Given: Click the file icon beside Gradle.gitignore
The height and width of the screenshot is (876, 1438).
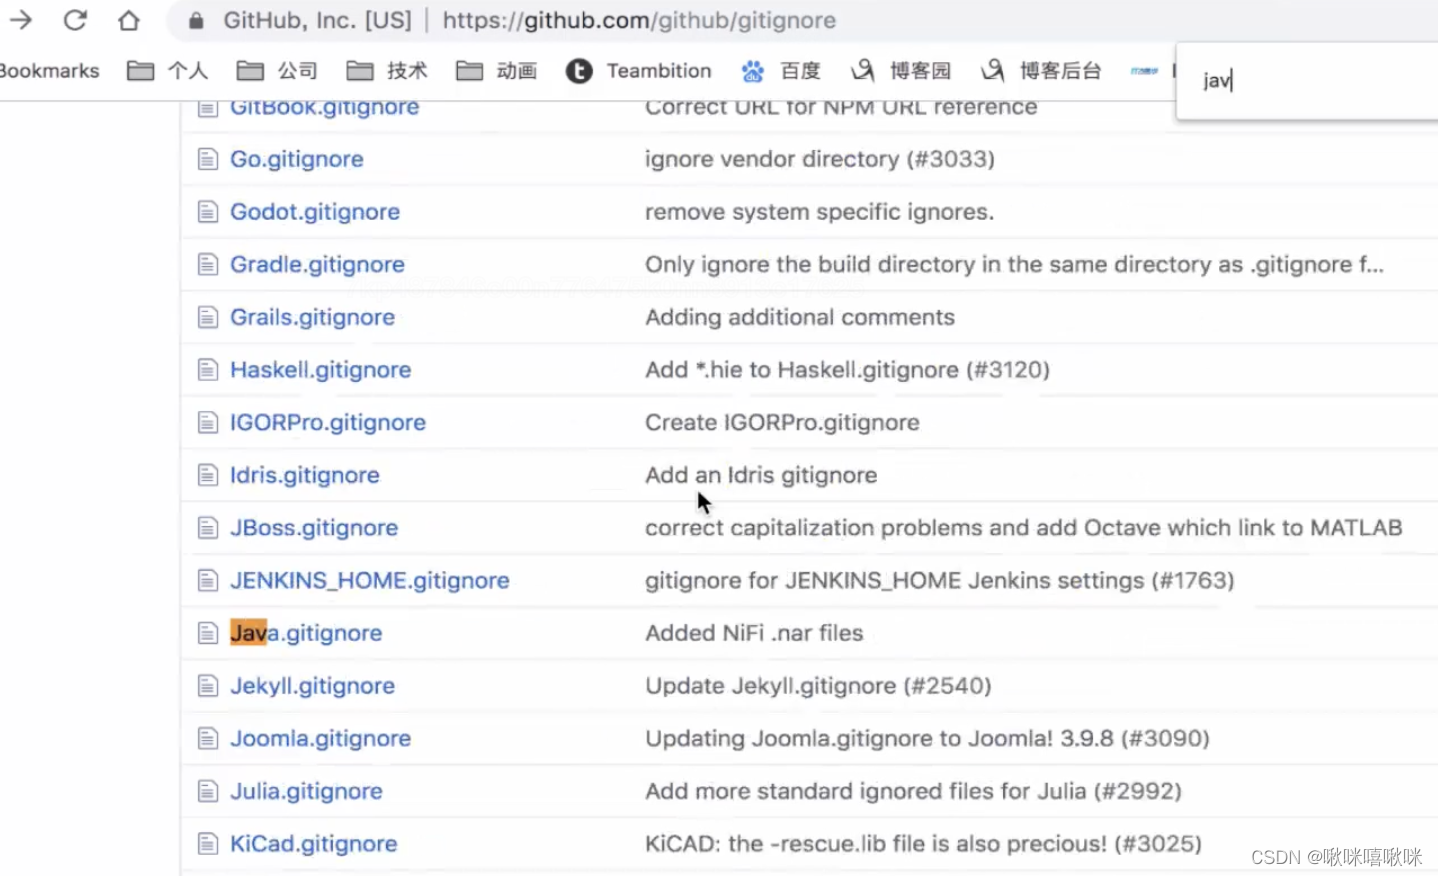Looking at the screenshot, I should coord(208,265).
